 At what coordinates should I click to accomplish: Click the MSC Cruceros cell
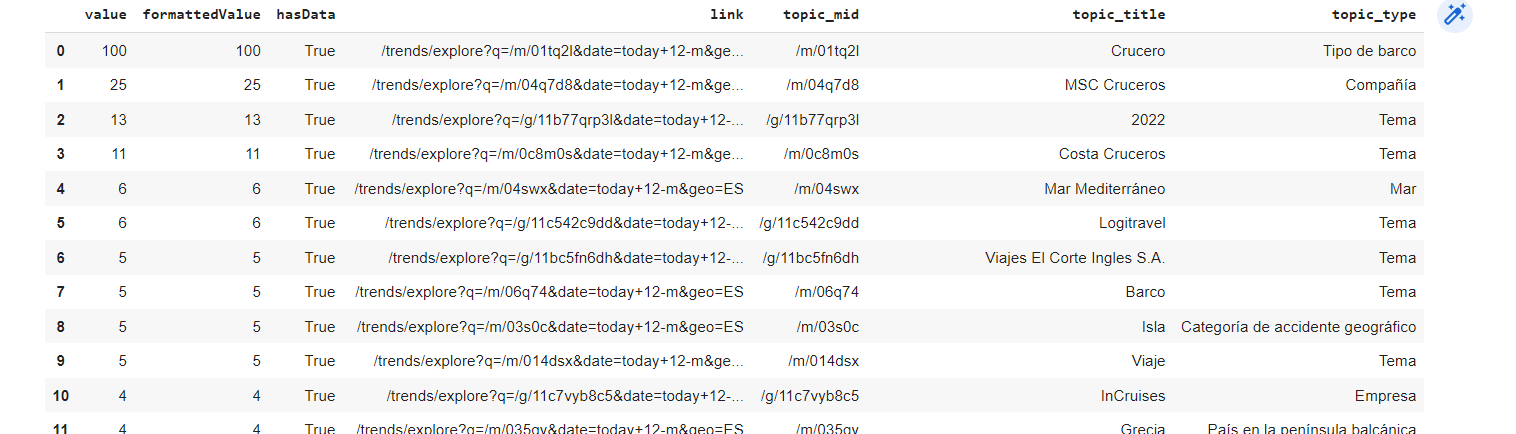pos(1115,85)
